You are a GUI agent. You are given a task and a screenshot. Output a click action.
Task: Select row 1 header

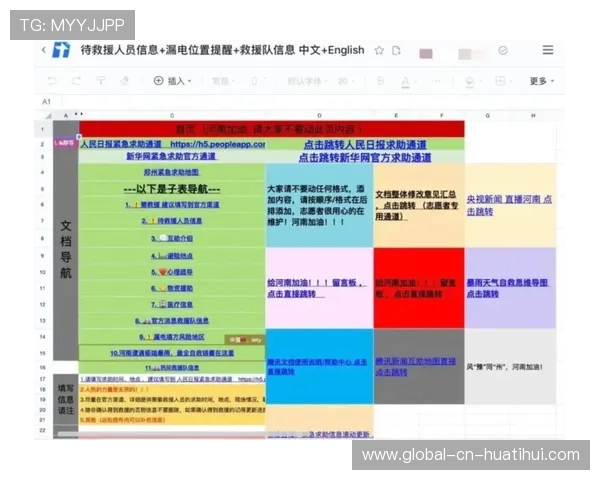tap(43, 129)
